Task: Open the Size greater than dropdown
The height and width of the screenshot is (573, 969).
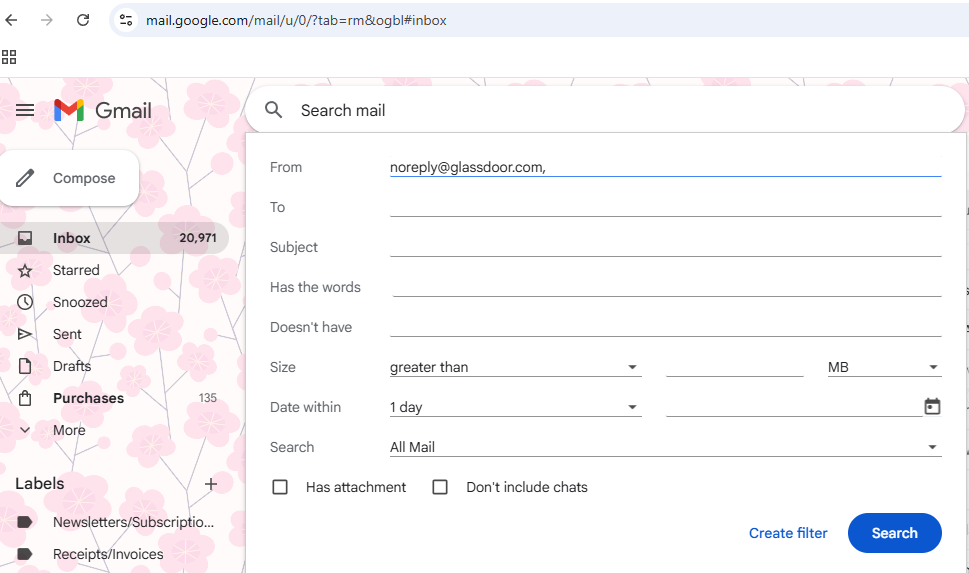Action: [x=515, y=367]
